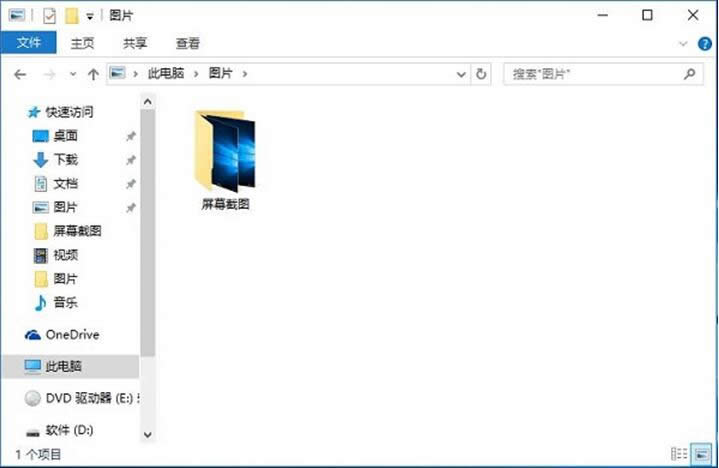
Task: Click the window system icon in title bar
Action: [17, 16]
